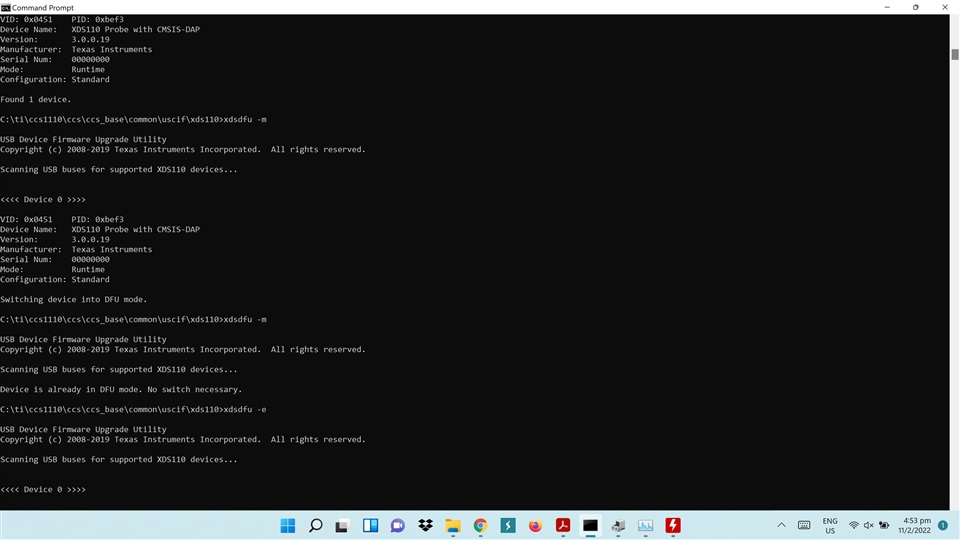This screenshot has height=540, width=960.
Task: Click the Command Prompt taskbar icon
Action: (x=590, y=525)
